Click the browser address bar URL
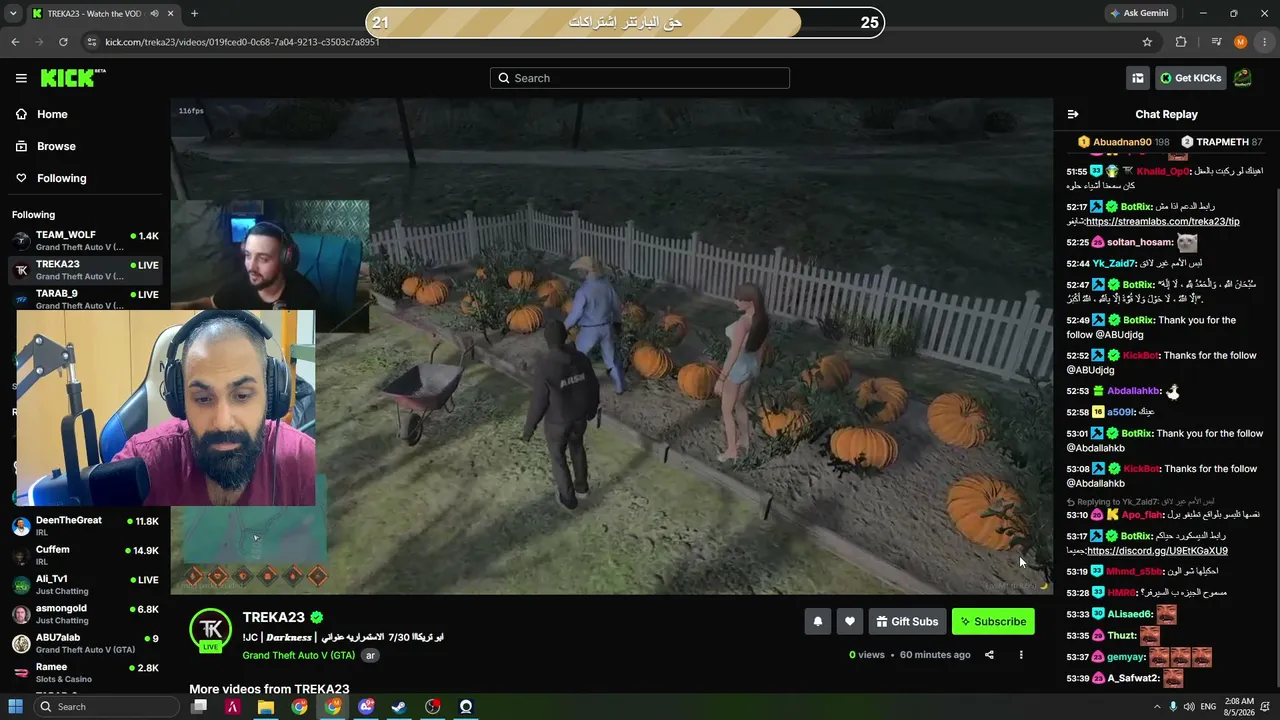 coord(242,42)
